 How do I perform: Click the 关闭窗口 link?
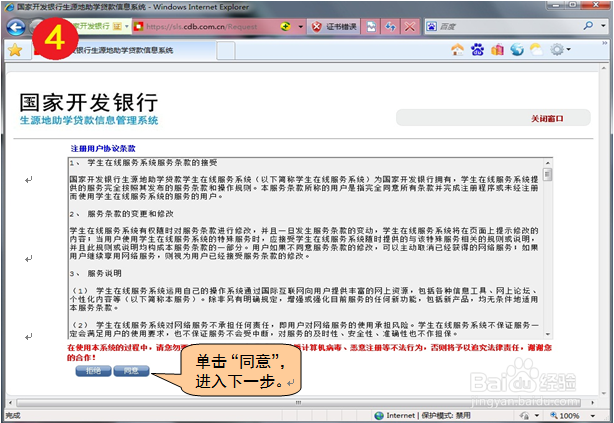click(x=547, y=118)
